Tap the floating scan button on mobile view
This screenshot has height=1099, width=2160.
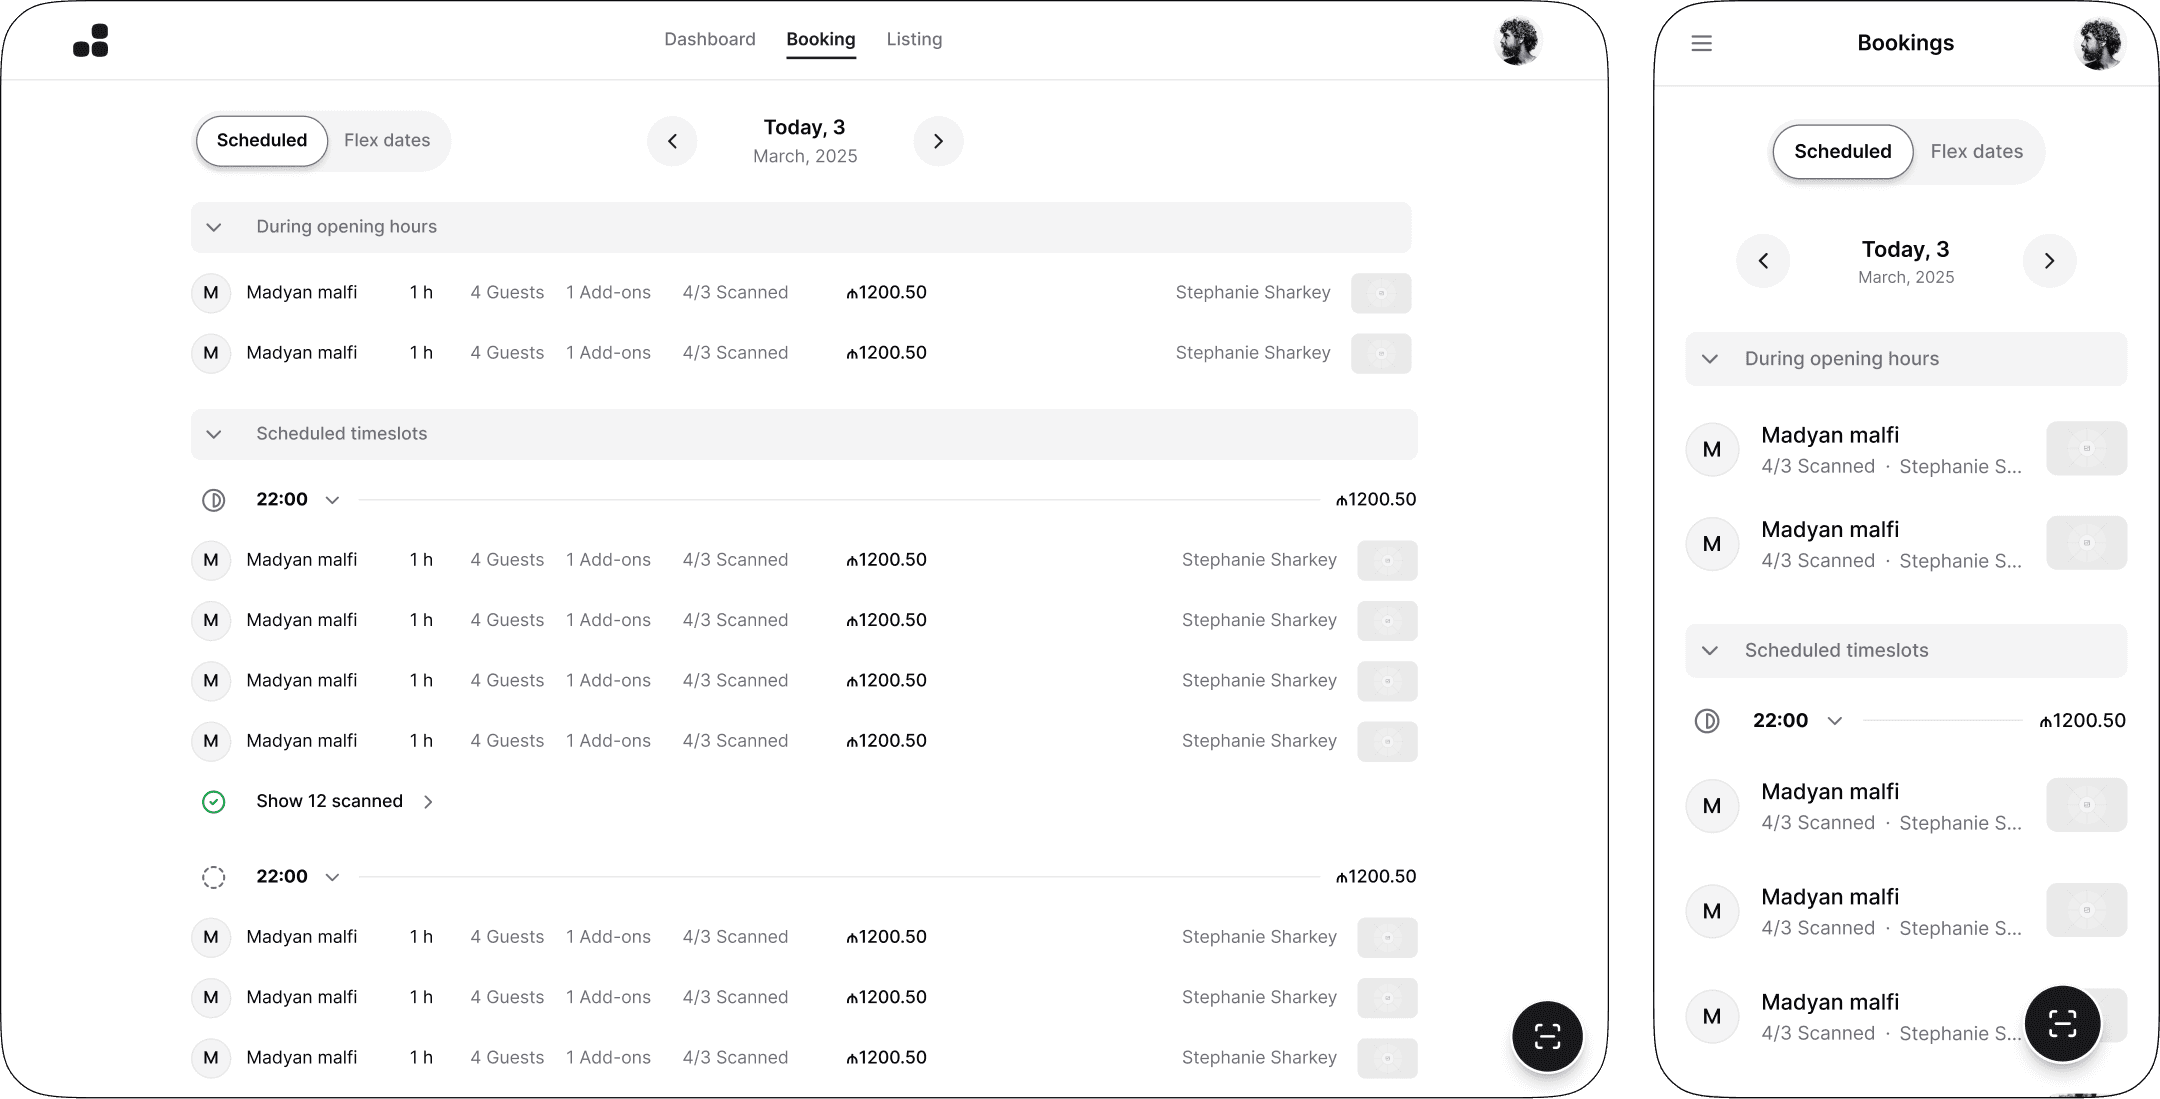point(2062,1023)
